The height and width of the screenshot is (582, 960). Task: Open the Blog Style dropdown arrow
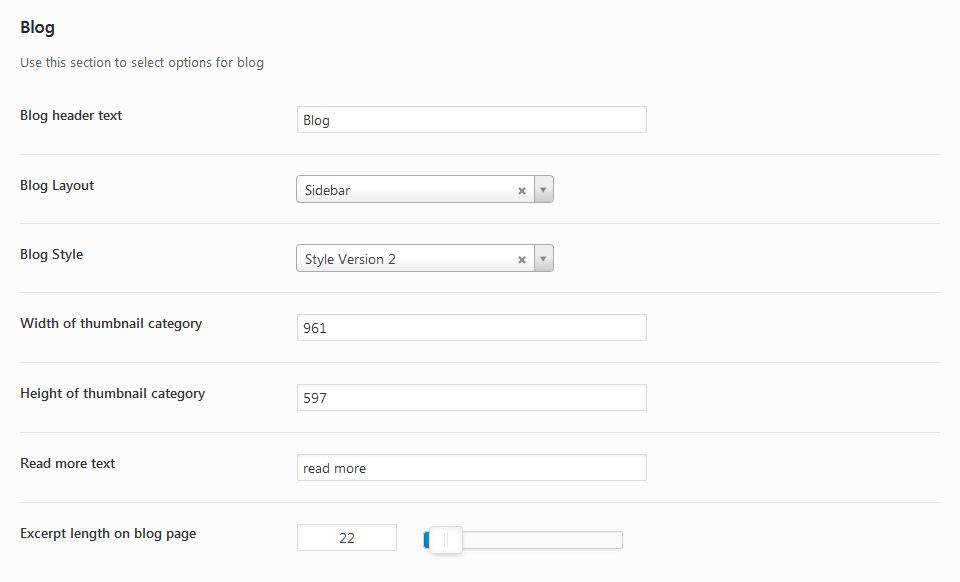tap(544, 259)
